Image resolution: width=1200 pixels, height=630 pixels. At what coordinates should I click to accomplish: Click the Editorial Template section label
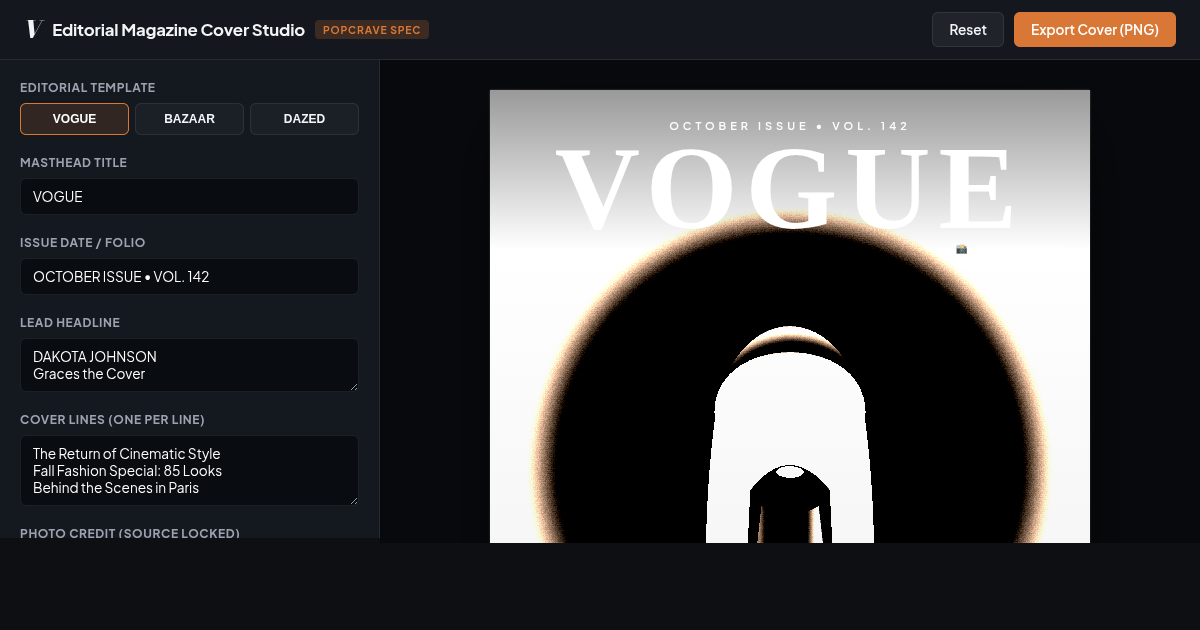pos(88,88)
